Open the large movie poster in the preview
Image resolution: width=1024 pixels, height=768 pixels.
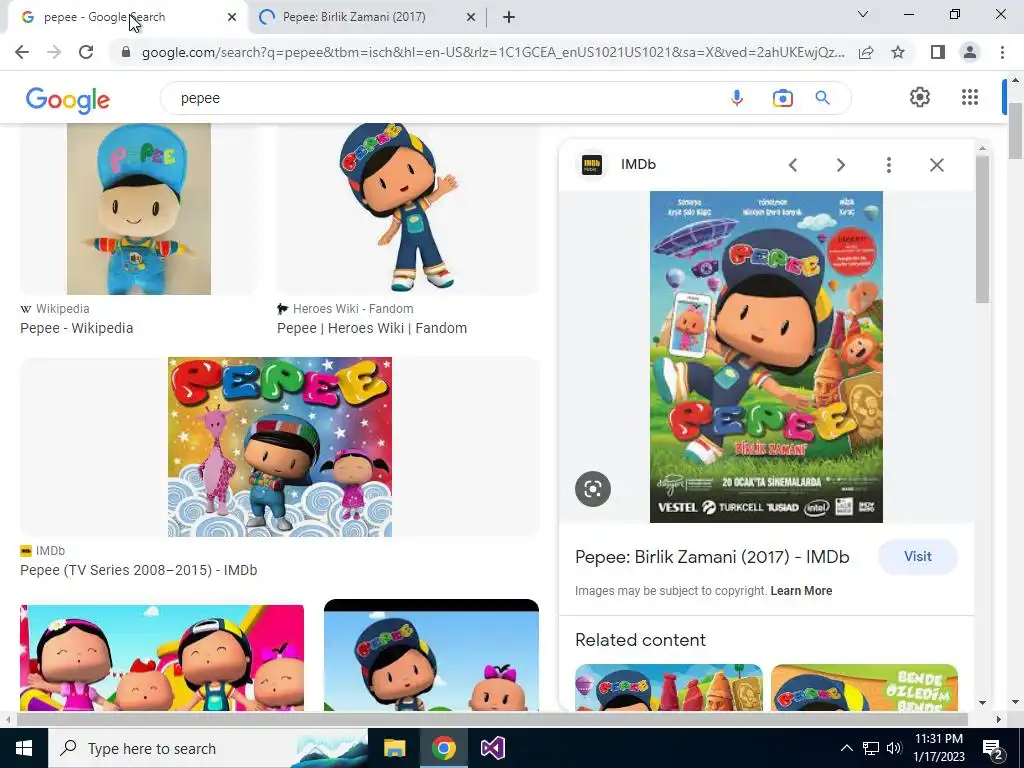766,357
